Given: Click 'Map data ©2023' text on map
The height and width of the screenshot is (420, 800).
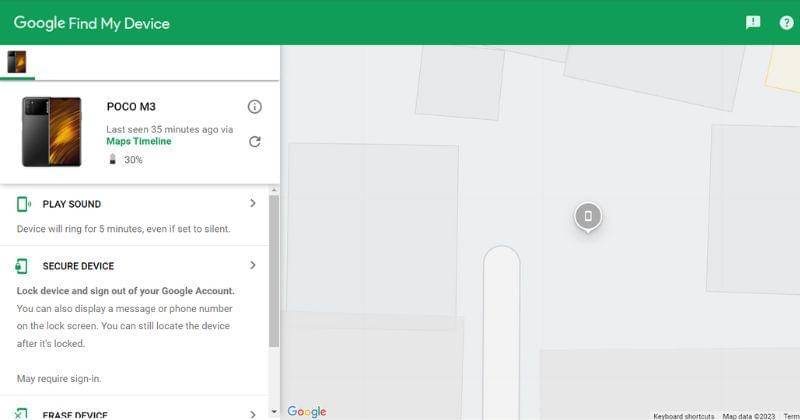Looking at the screenshot, I should click(748, 416).
